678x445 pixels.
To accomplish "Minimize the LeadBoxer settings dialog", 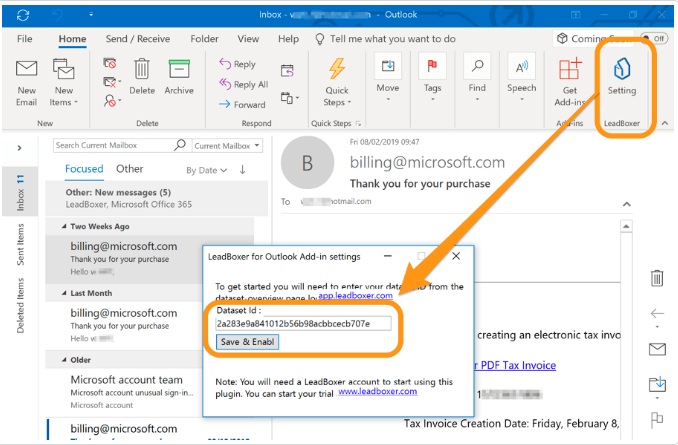I will pos(388,256).
